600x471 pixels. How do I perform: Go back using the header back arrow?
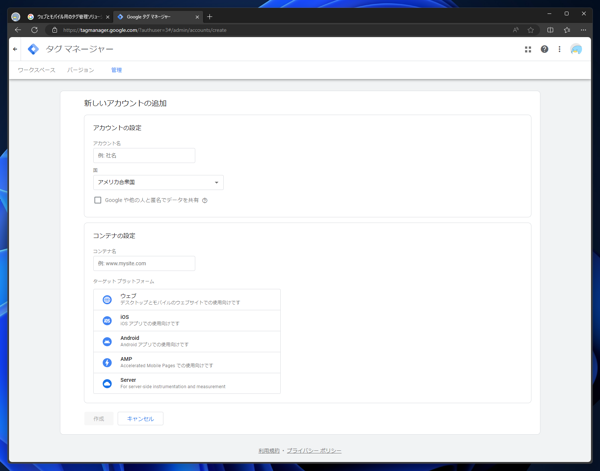click(x=15, y=49)
